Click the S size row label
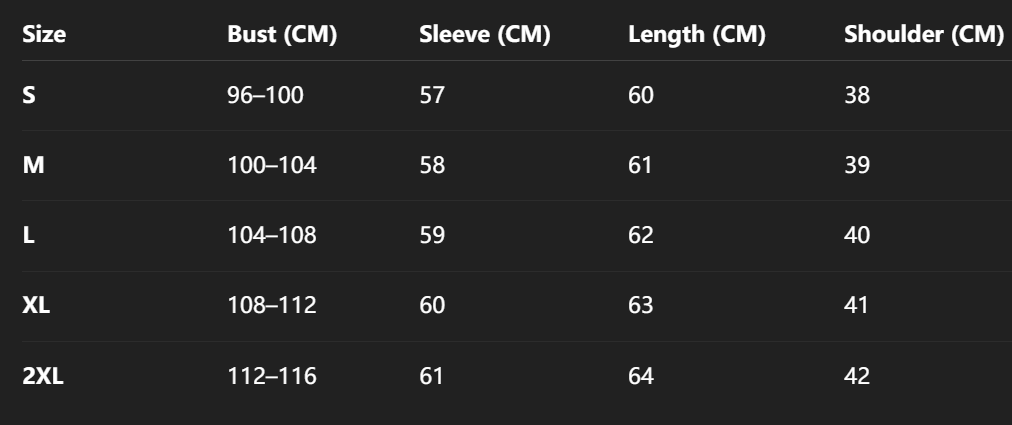 click(29, 96)
